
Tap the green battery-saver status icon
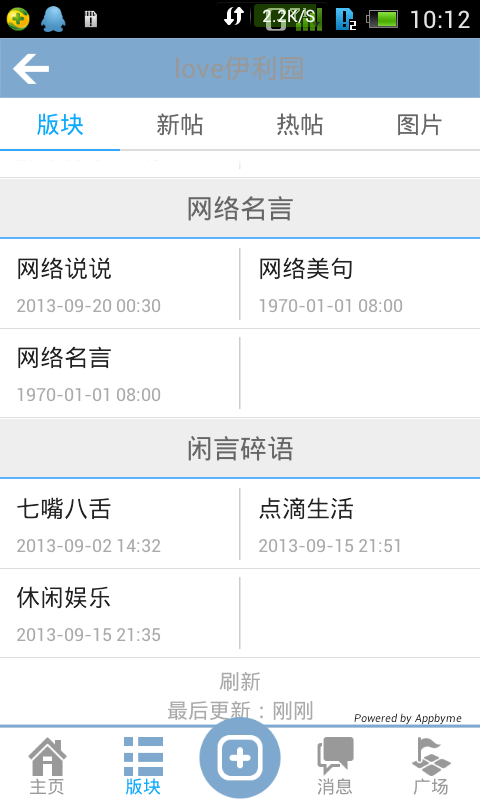tap(18, 19)
